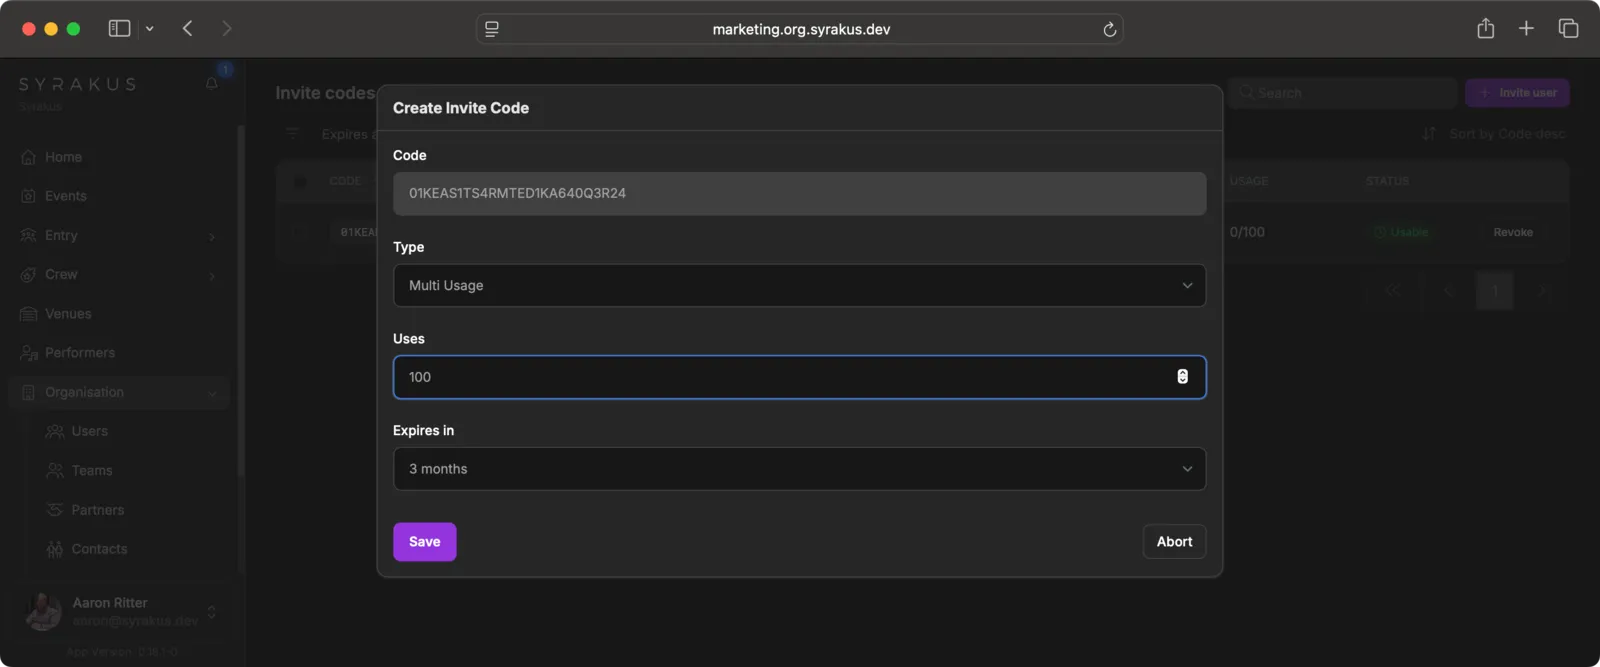Show the tab overview icon

[1568, 29]
